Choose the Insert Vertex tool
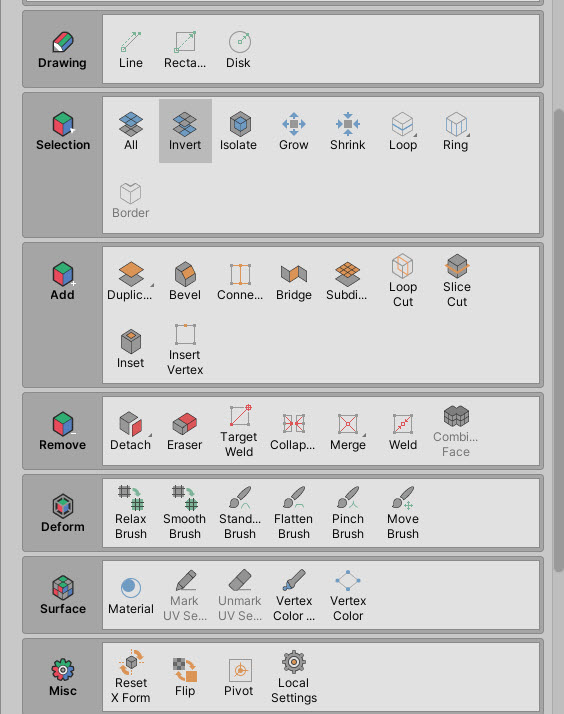Viewport: 564px width, 714px height. (185, 350)
